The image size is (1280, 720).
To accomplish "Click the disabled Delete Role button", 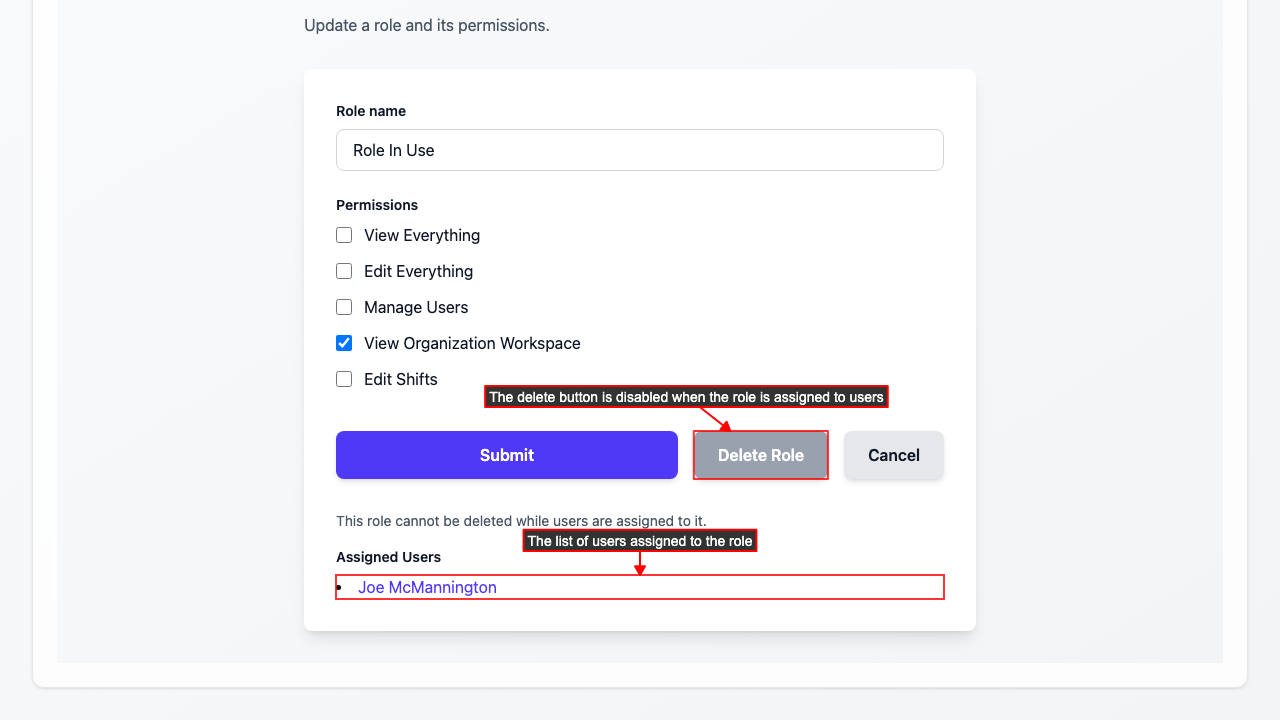I will pos(761,455).
